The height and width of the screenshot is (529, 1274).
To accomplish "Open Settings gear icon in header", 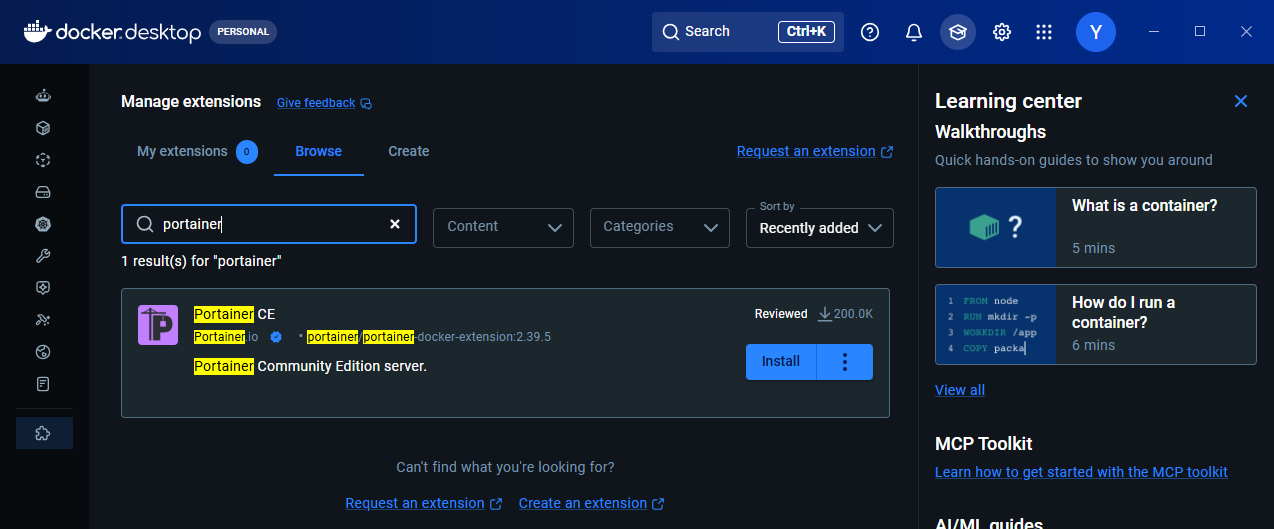I will pyautogui.click(x=1002, y=32).
